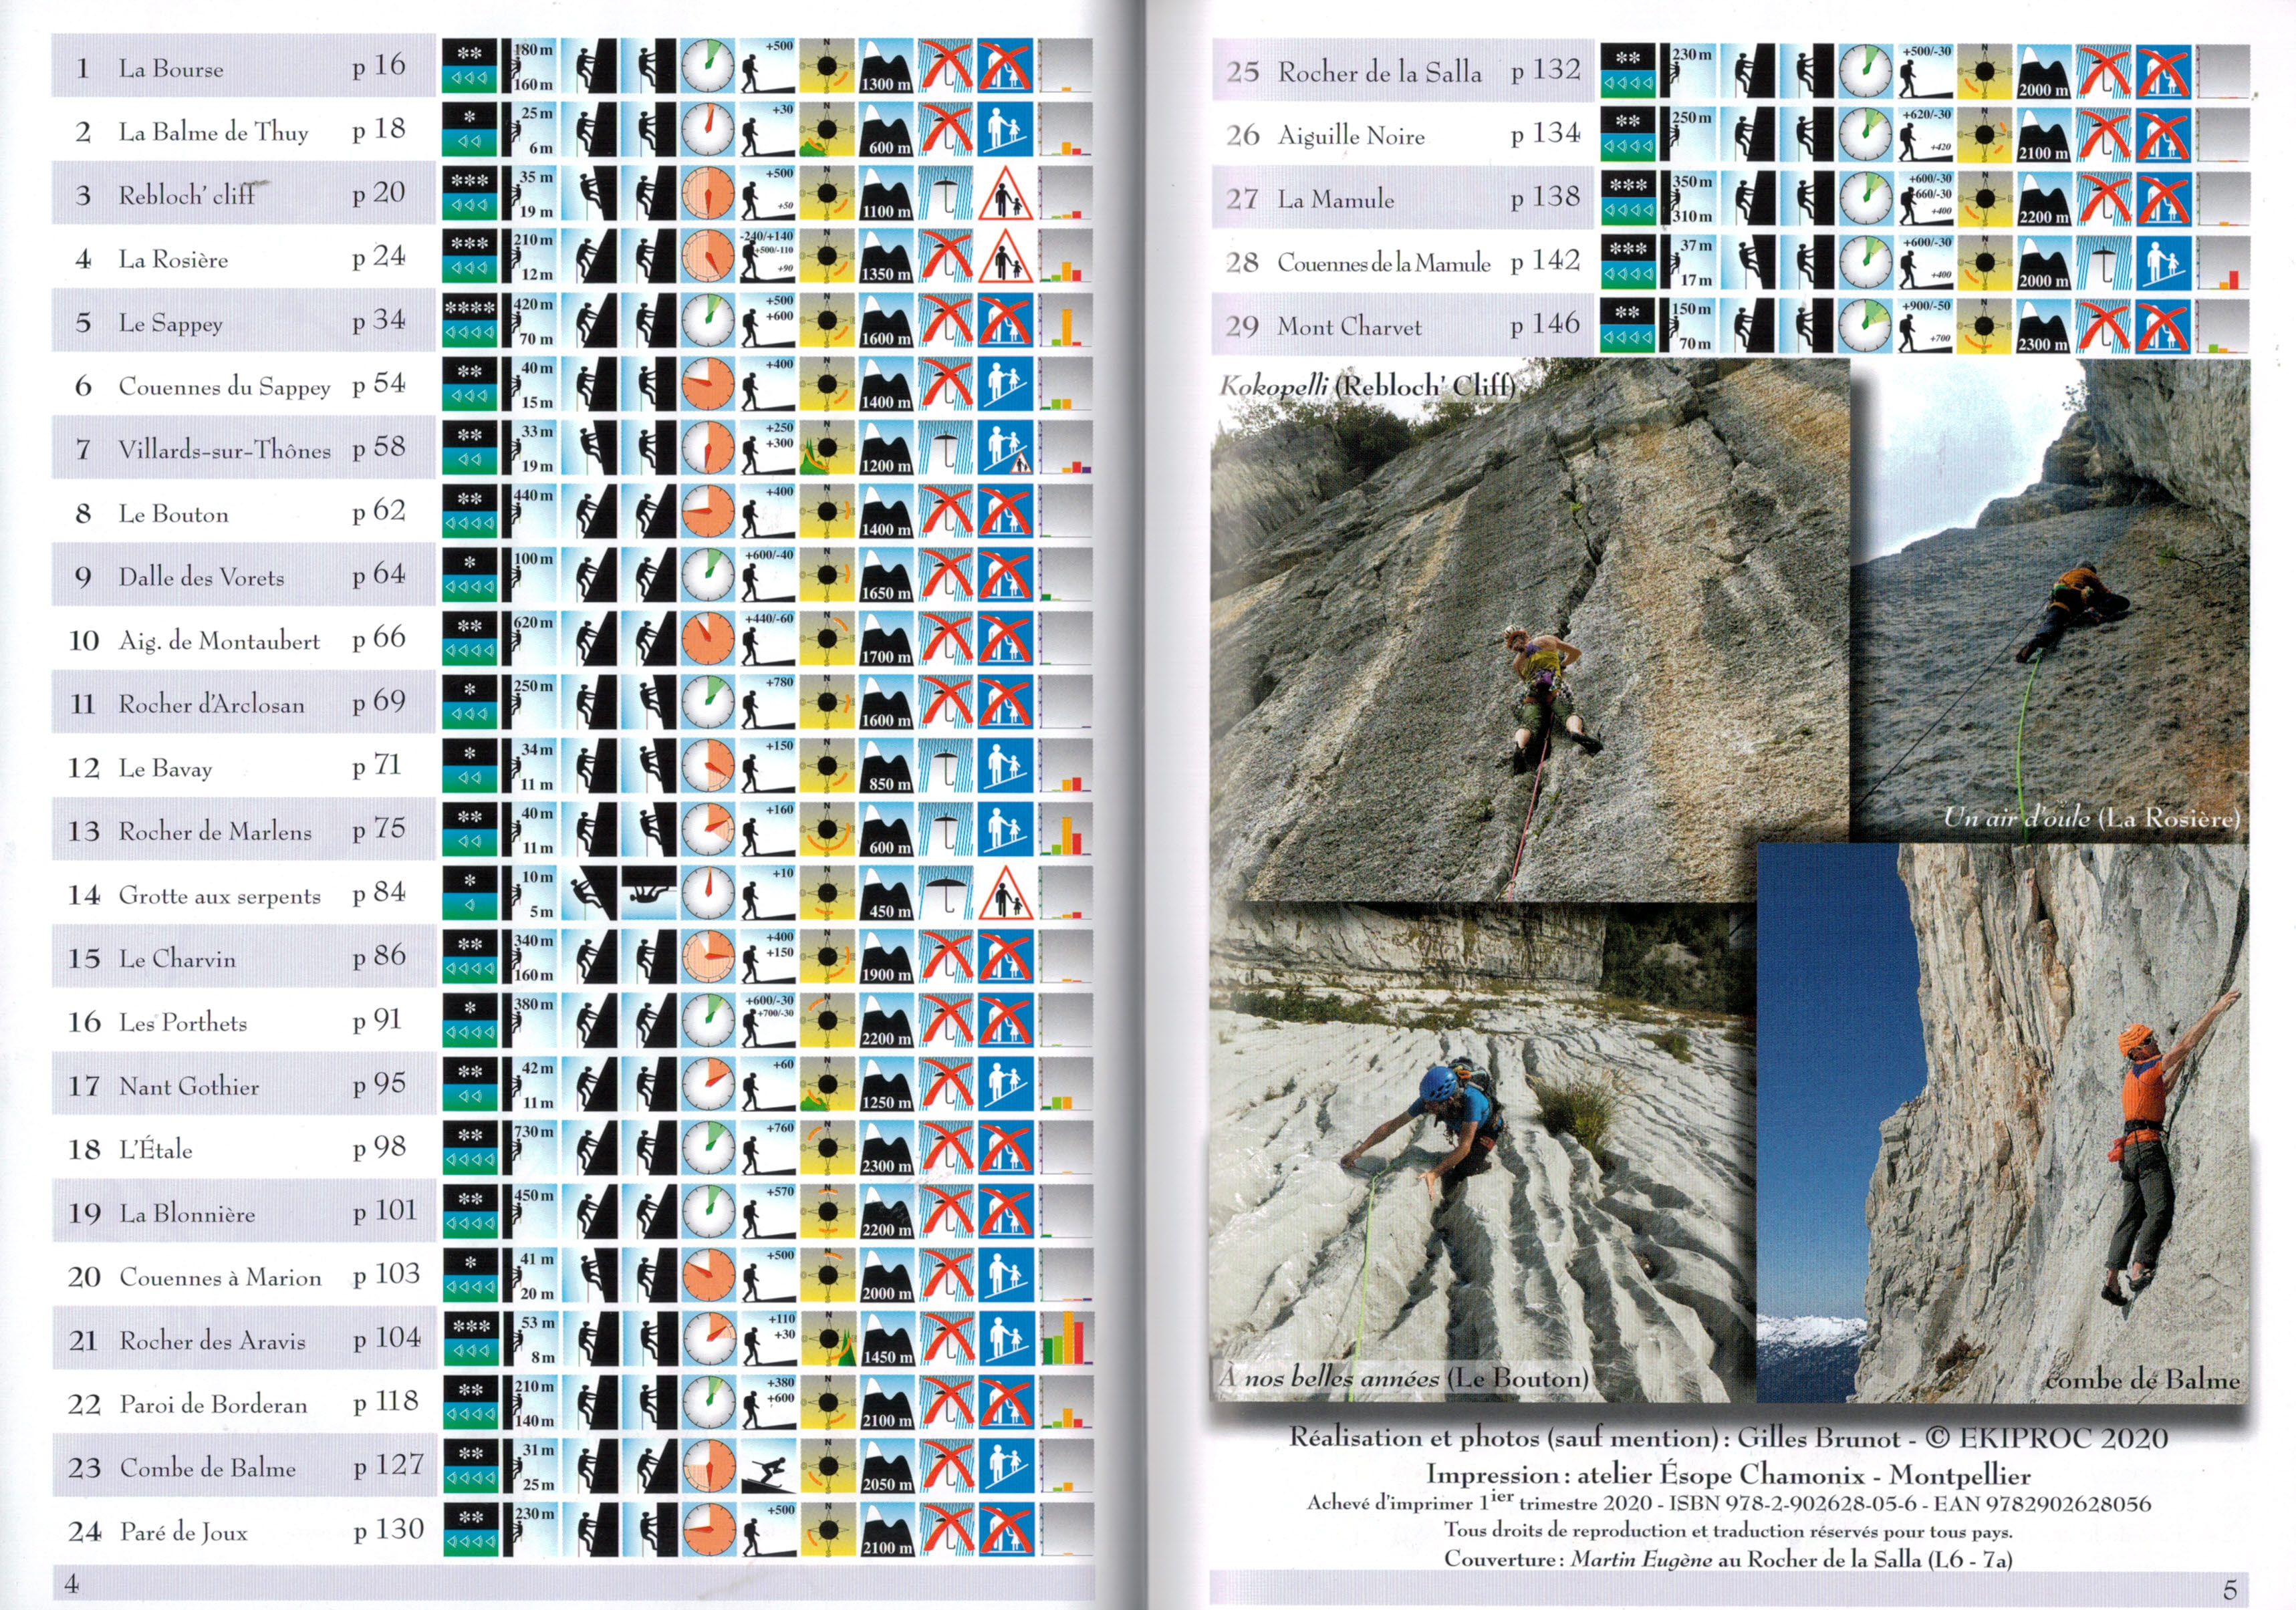Screen dimensions: 2296x1610
Task: Click the 230 m height icon in Rocher de la Salla row
Action: pos(1687,72)
